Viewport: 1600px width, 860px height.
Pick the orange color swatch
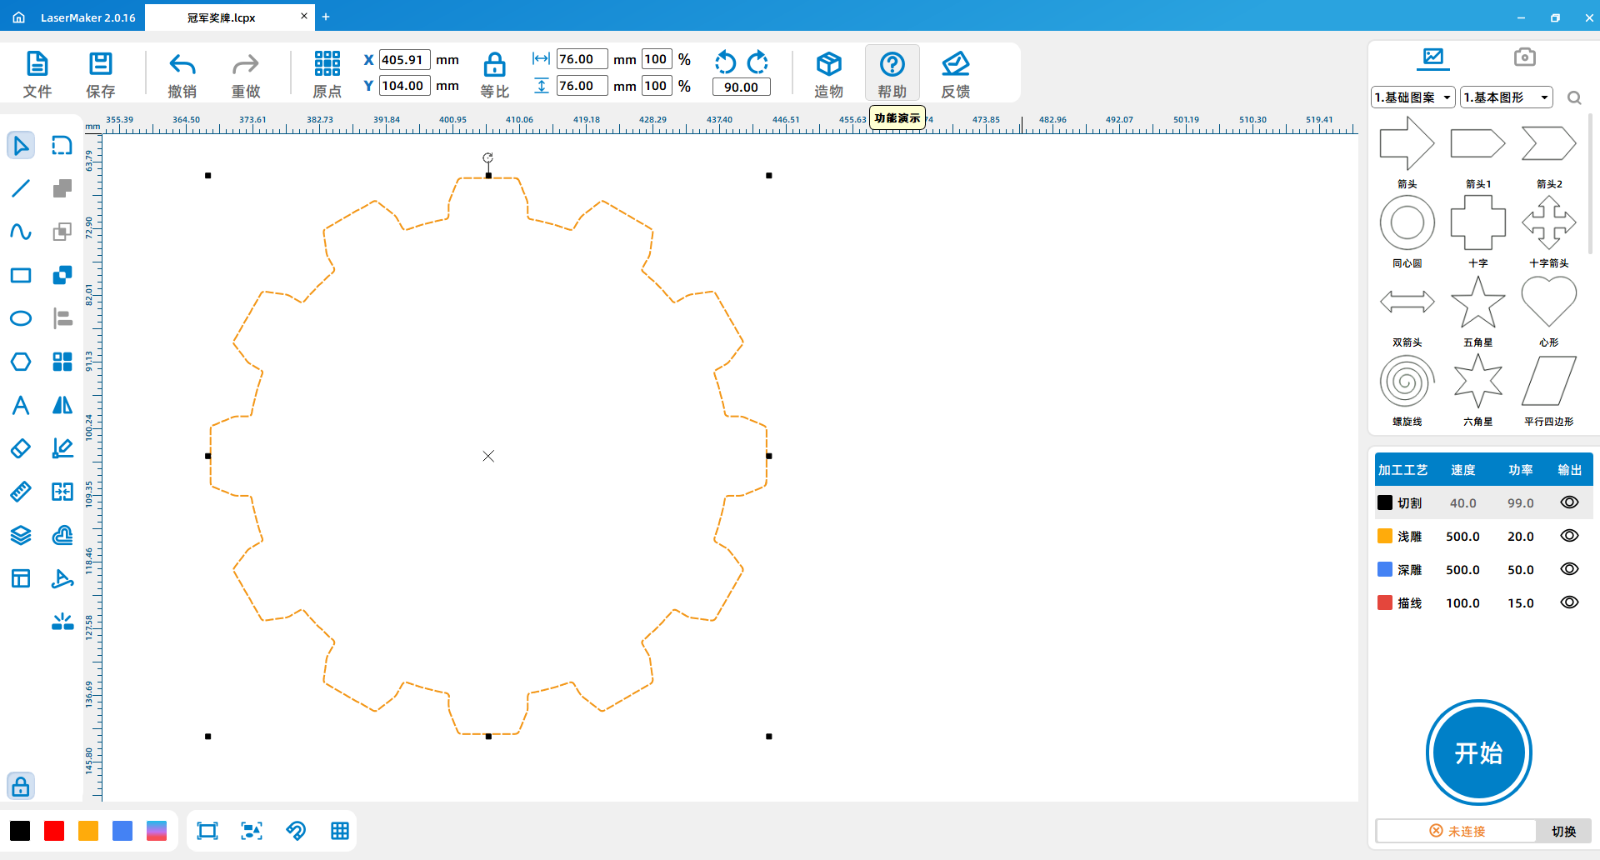[x=88, y=831]
